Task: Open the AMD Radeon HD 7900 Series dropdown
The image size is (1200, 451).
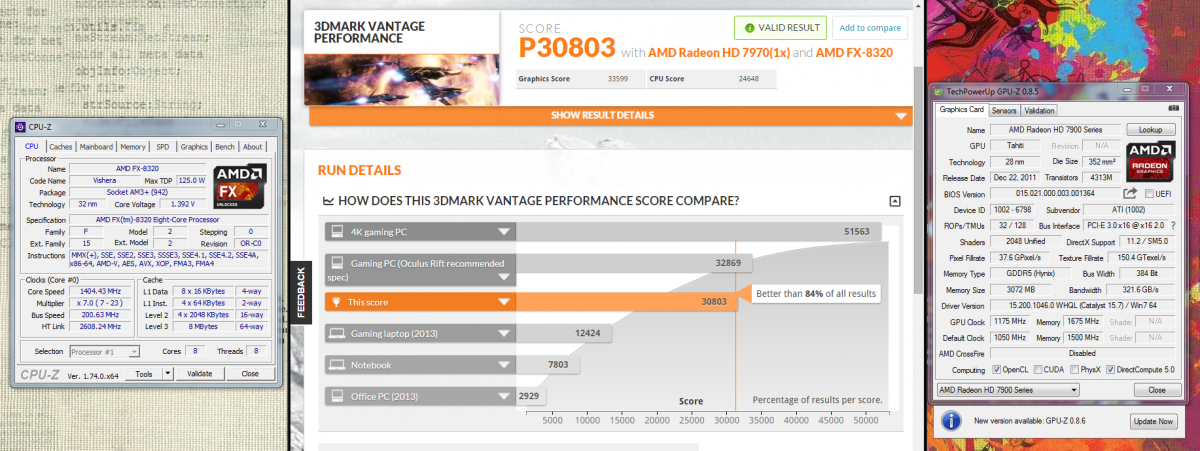Action: (x=1009, y=388)
